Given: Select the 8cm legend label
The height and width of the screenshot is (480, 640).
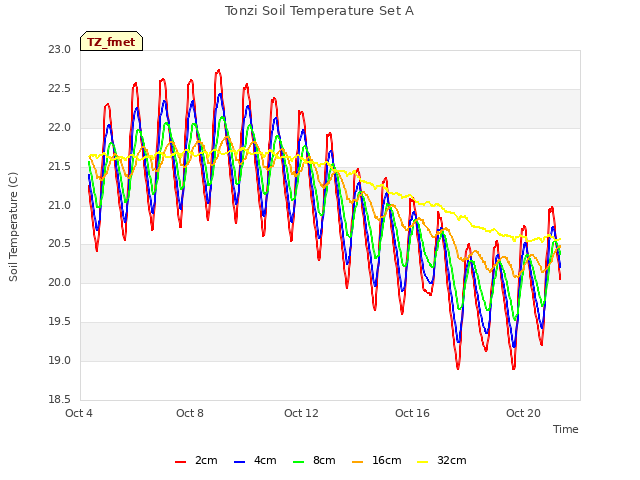Looking at the screenshot, I should pyautogui.click(x=324, y=460).
